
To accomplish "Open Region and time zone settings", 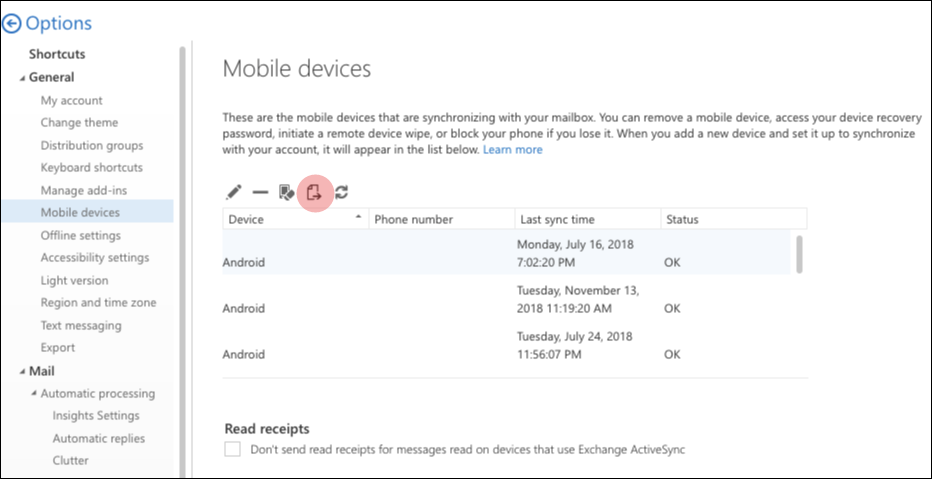I will point(98,302).
